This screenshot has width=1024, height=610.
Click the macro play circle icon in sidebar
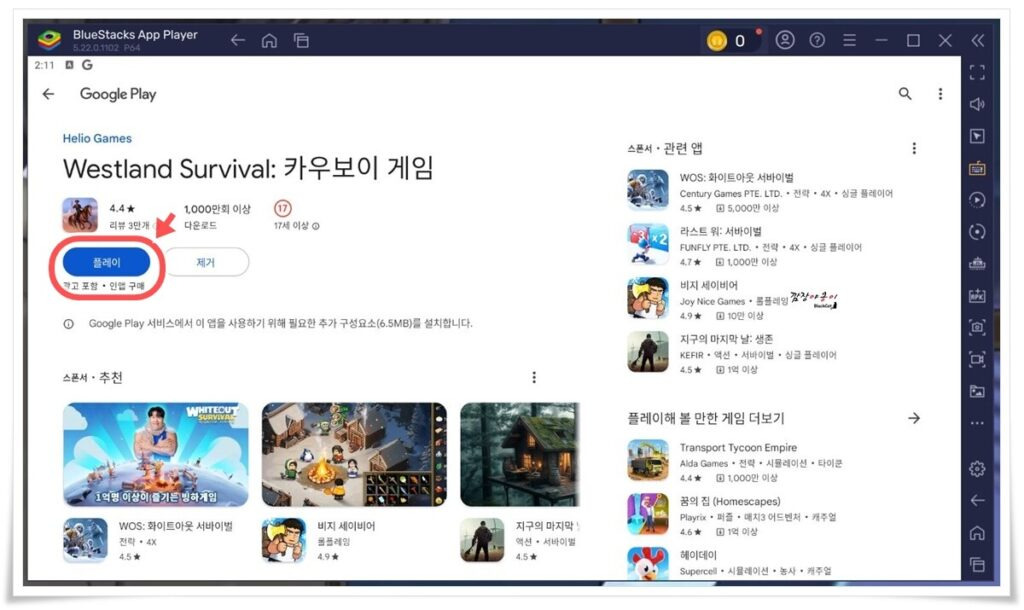pos(977,200)
